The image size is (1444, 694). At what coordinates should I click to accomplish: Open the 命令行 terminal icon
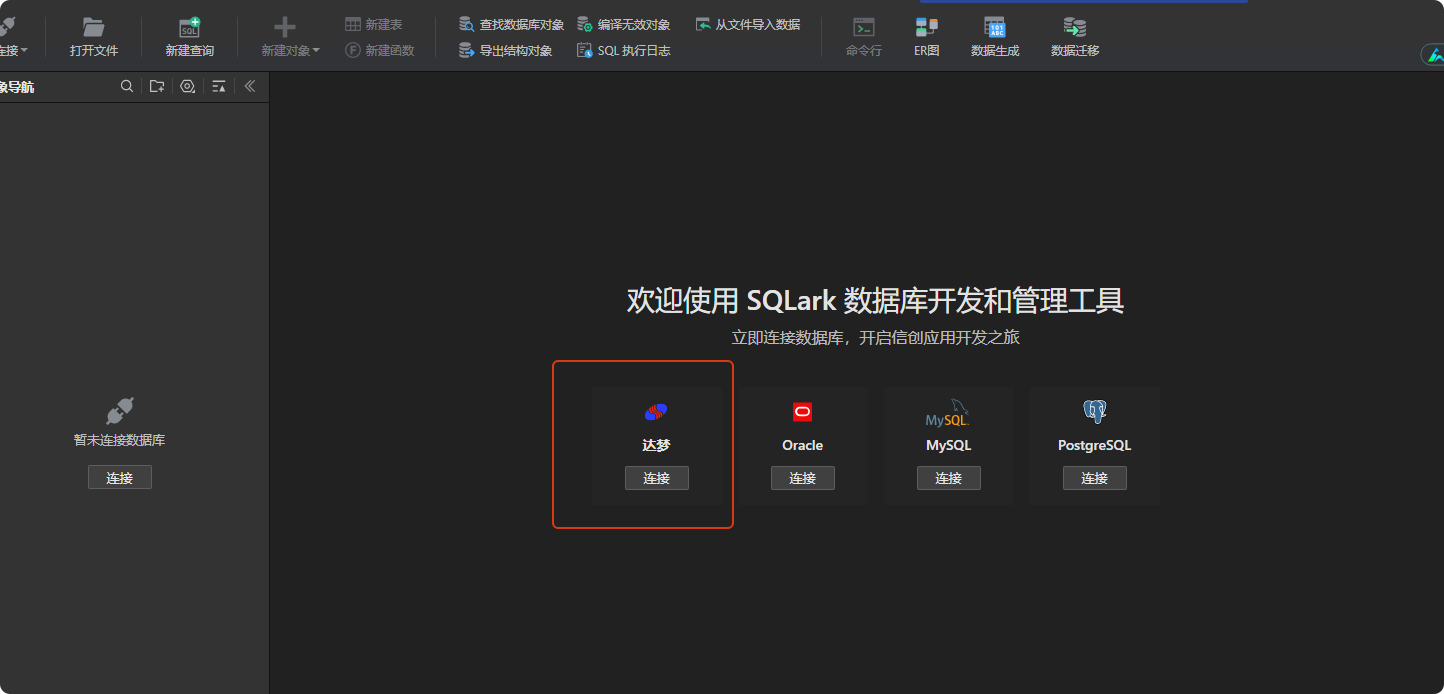click(x=864, y=28)
